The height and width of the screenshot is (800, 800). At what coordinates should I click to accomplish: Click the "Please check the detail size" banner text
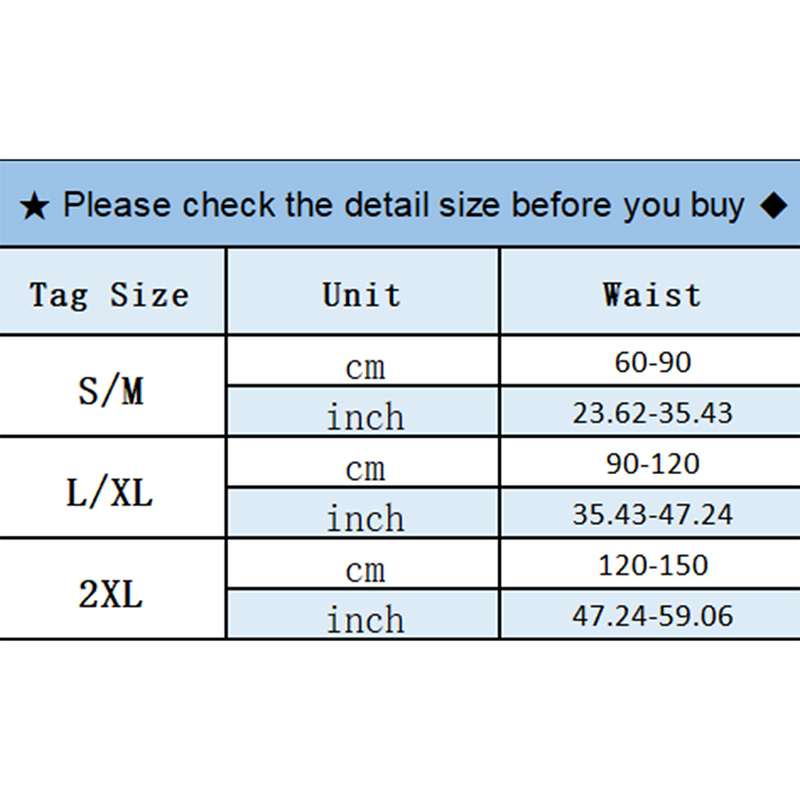click(403, 205)
